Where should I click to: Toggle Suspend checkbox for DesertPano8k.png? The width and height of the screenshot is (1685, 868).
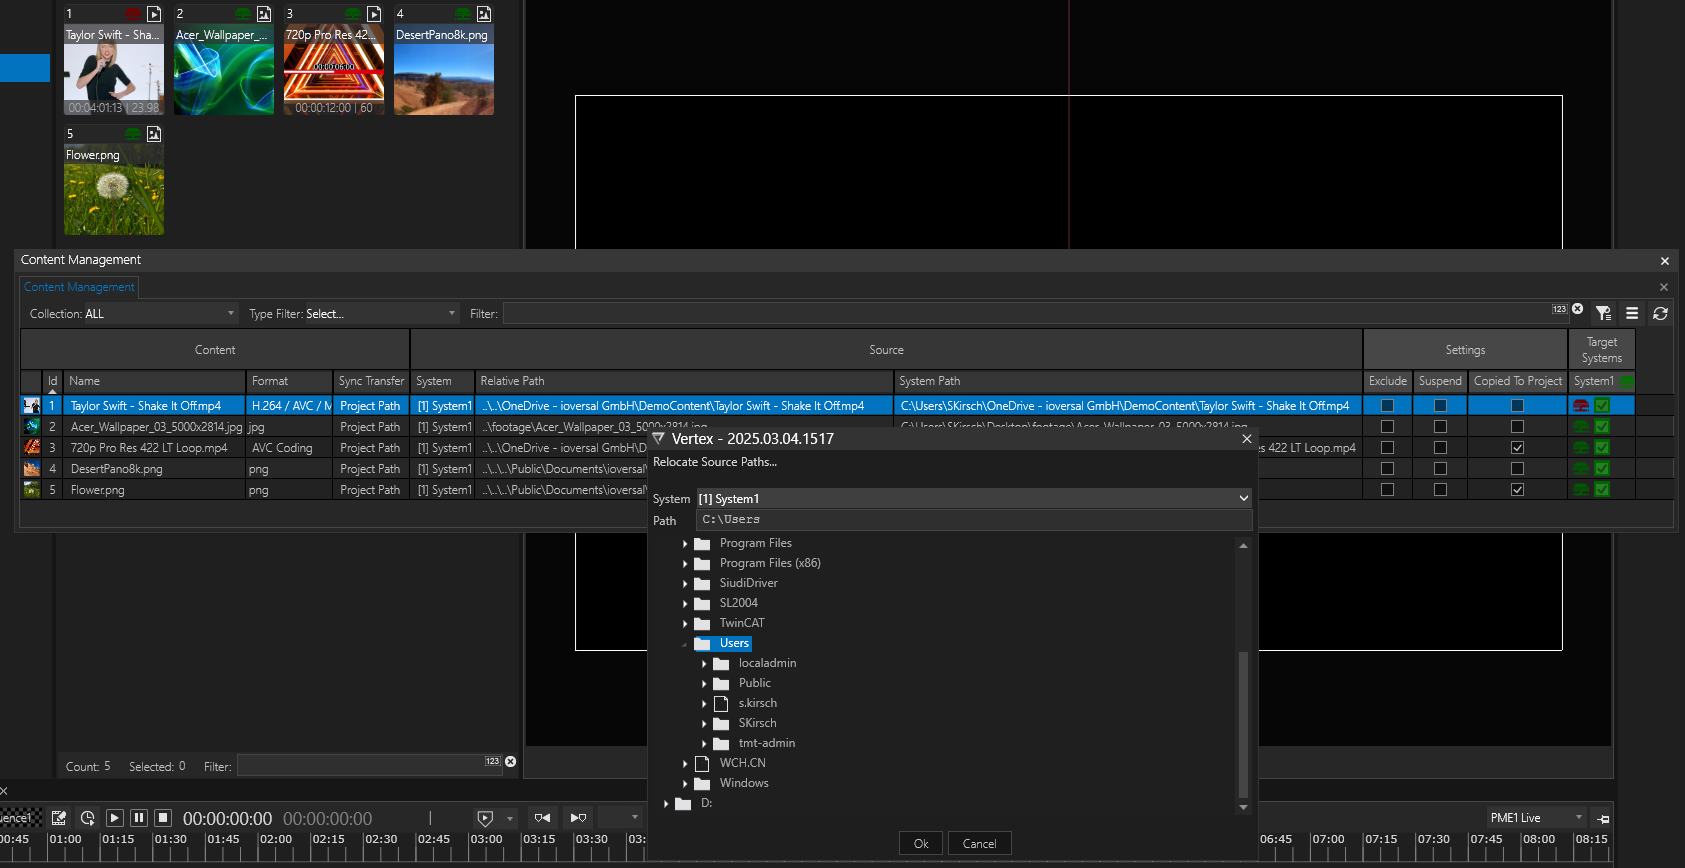pos(1440,469)
